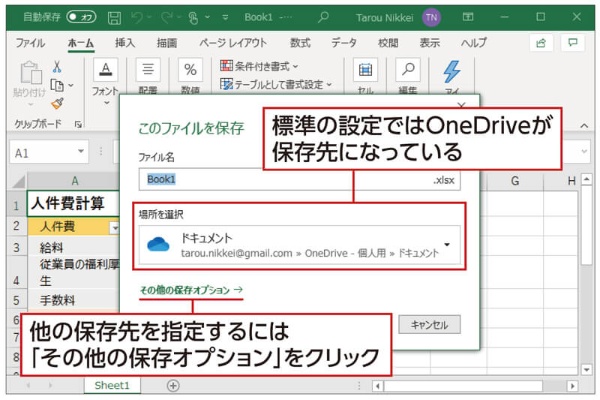The width and height of the screenshot is (600, 400).
Task: Click the TN account avatar
Action: [x=432, y=17]
